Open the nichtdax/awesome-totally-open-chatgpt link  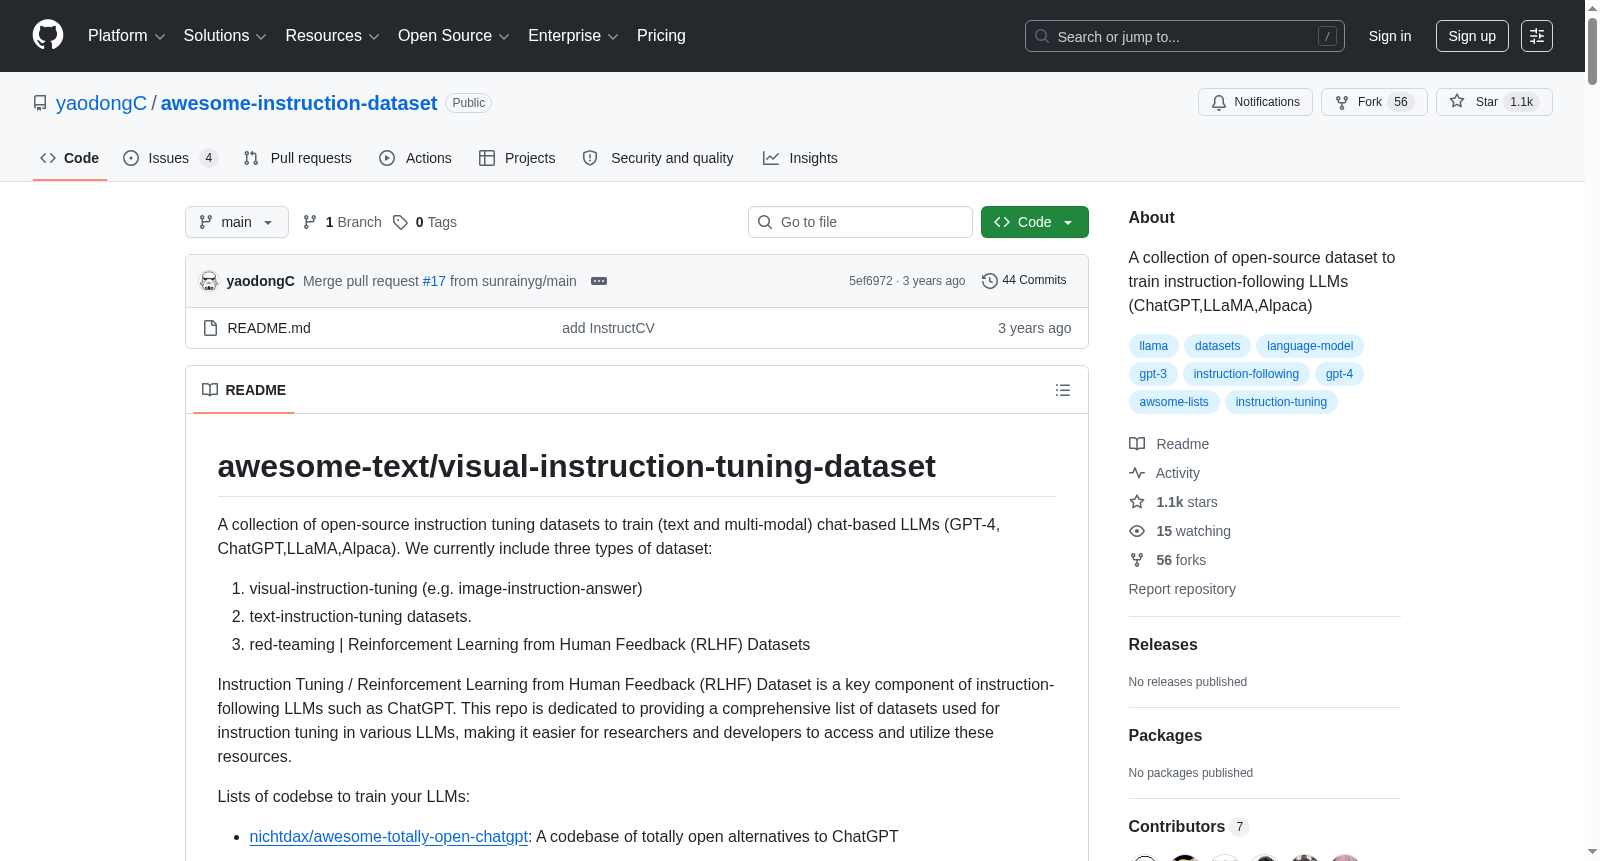[x=388, y=837]
